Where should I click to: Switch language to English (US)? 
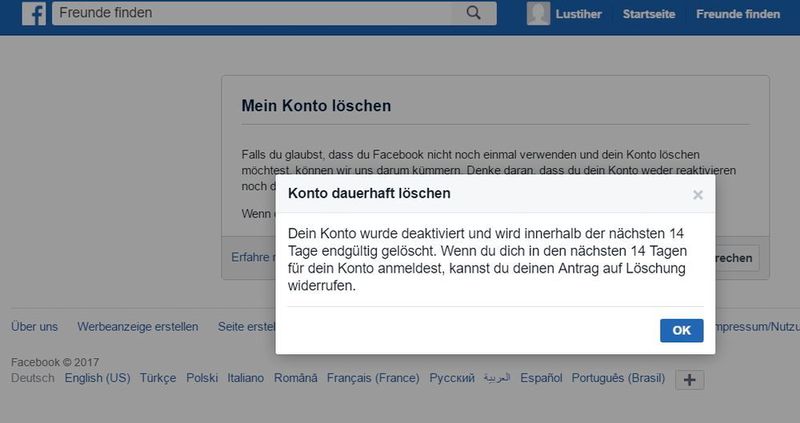[97, 378]
